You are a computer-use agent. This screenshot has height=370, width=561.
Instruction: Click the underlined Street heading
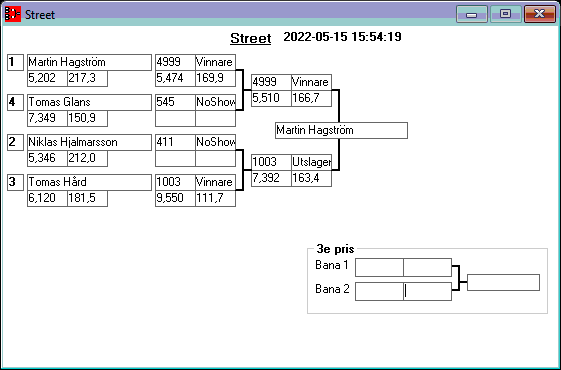pyautogui.click(x=250, y=38)
